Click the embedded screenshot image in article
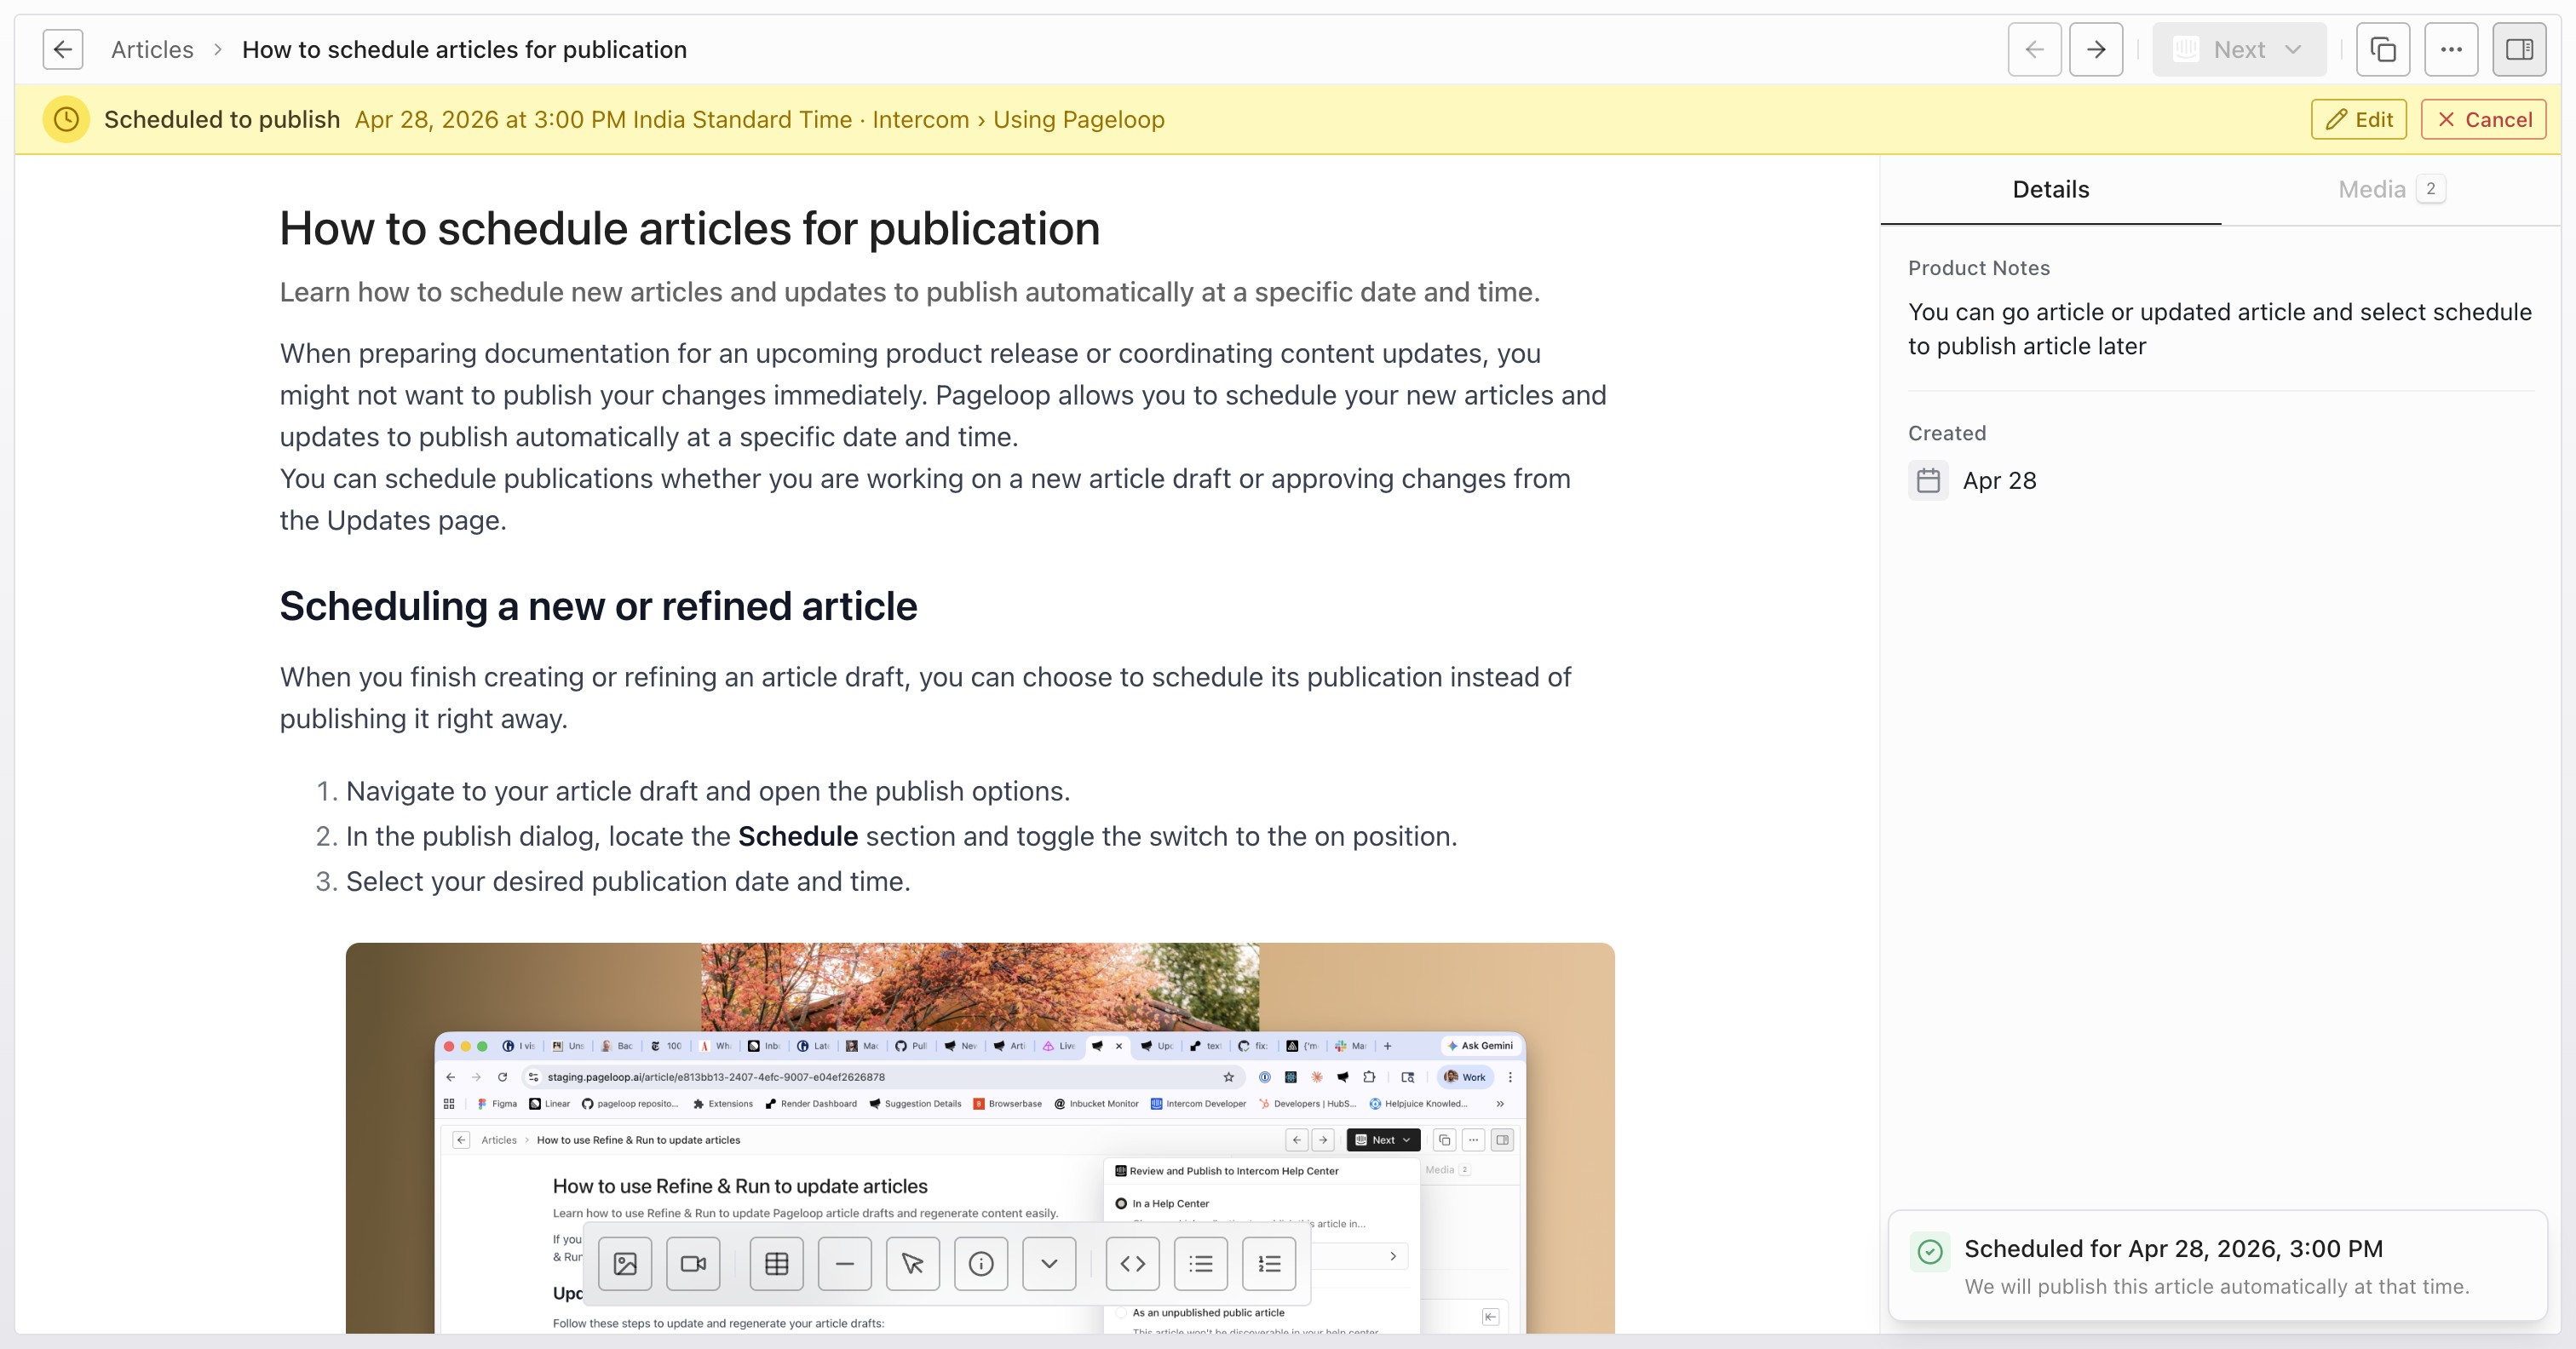This screenshot has height=1349, width=2576. pyautogui.click(x=980, y=1137)
